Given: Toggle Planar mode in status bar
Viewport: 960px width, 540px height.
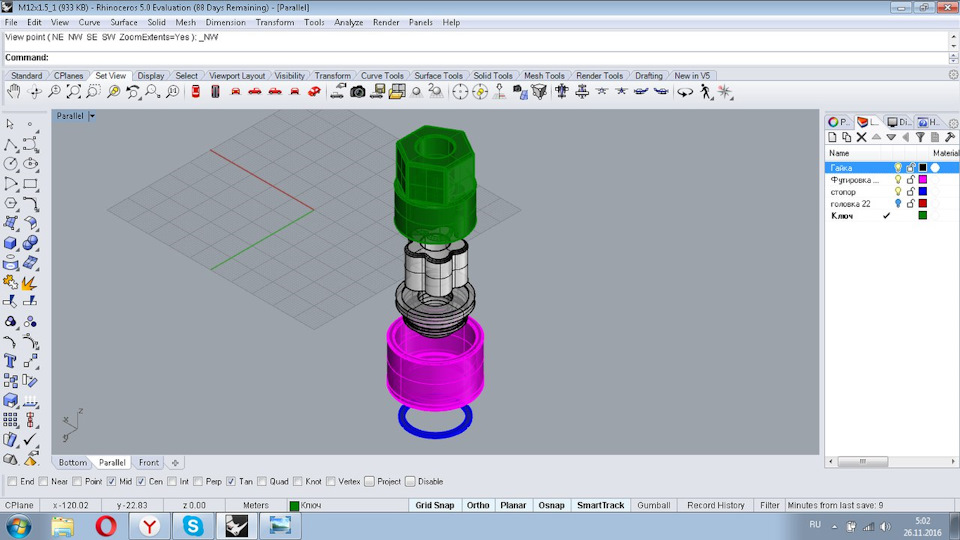Looking at the screenshot, I should click(x=513, y=506).
